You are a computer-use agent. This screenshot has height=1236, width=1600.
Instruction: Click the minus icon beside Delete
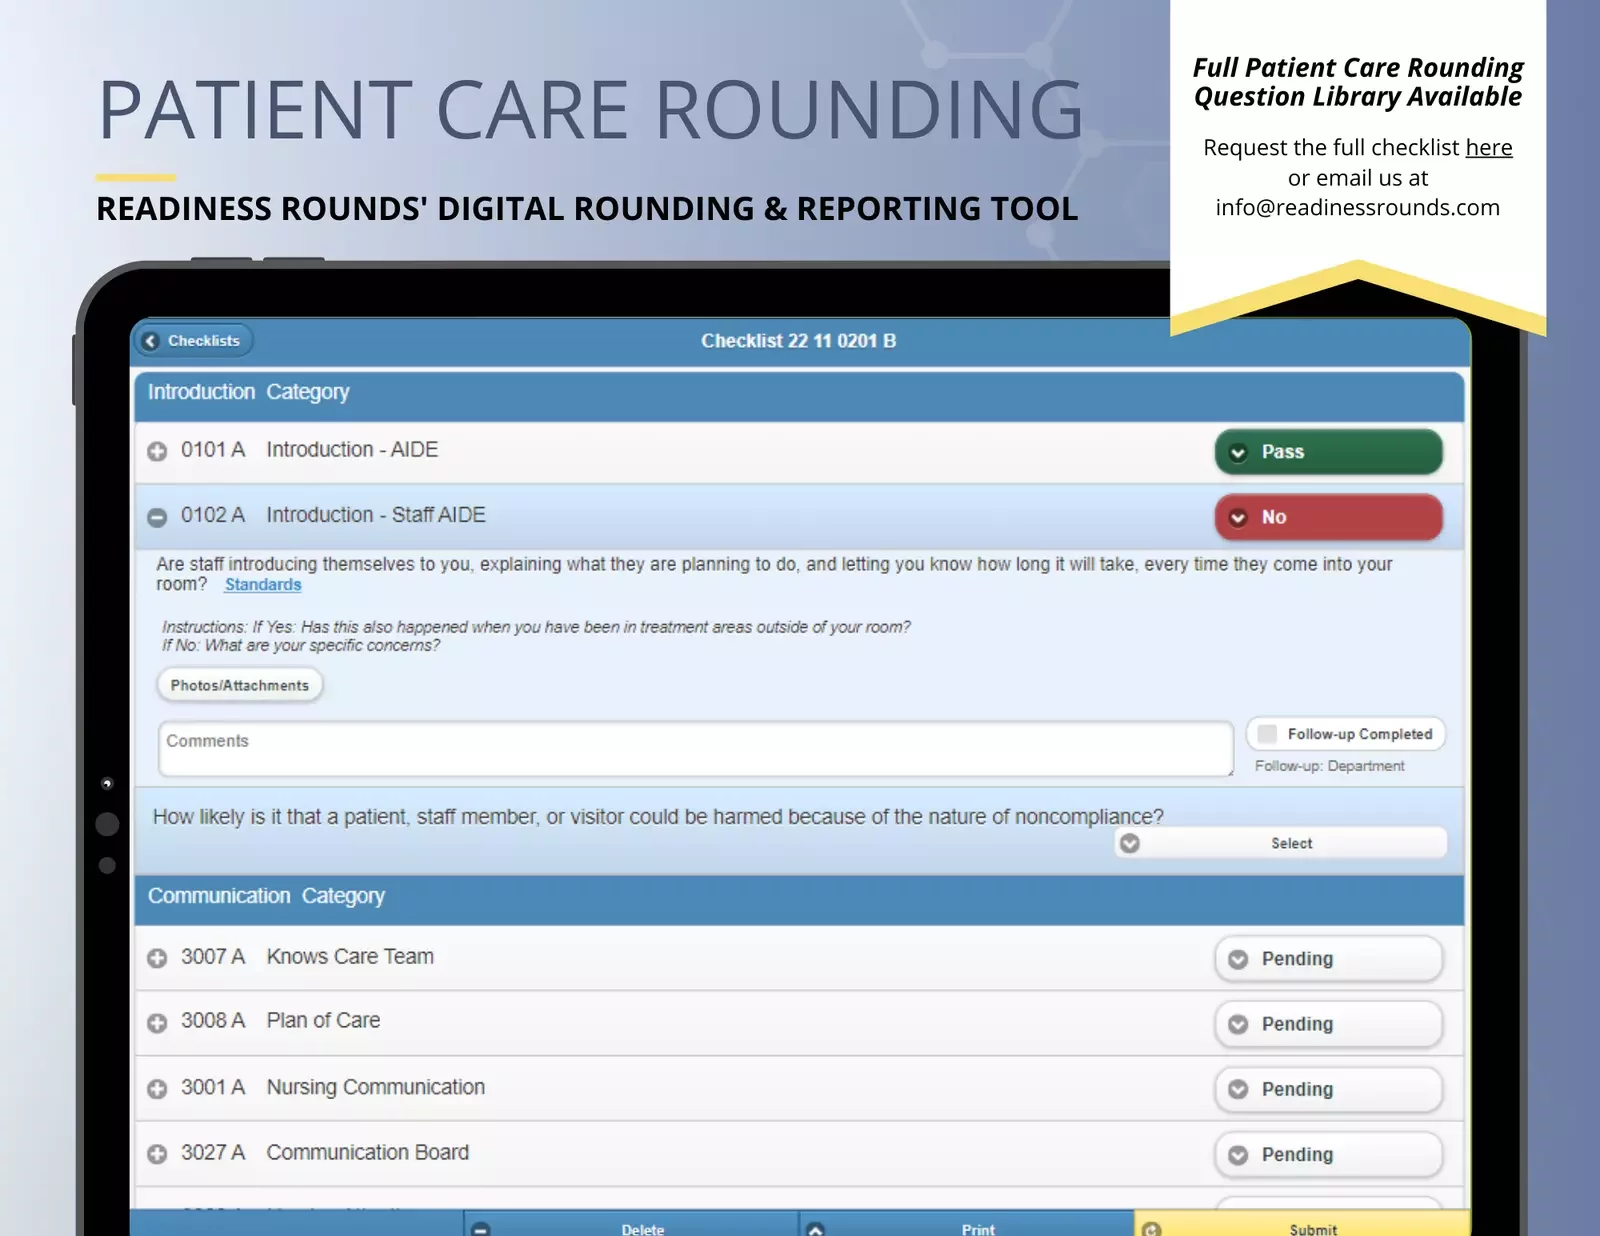[x=483, y=1228]
